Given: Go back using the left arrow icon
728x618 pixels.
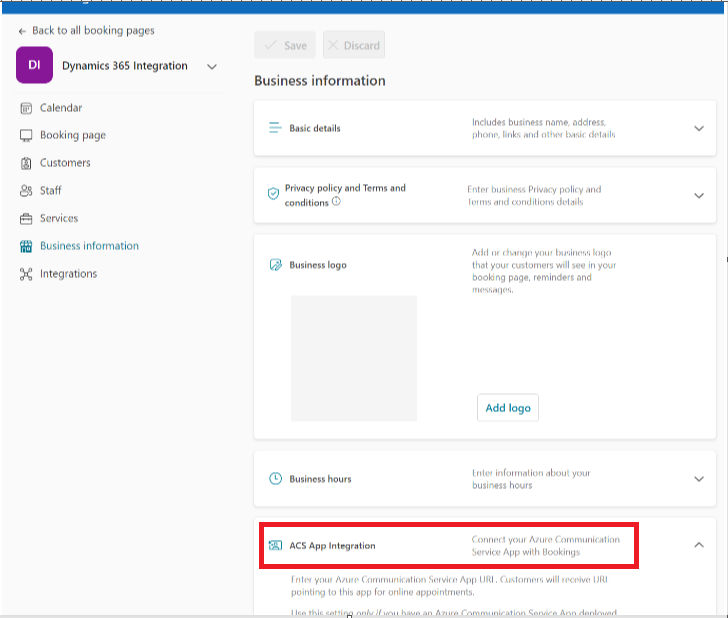Looking at the screenshot, I should tap(22, 31).
